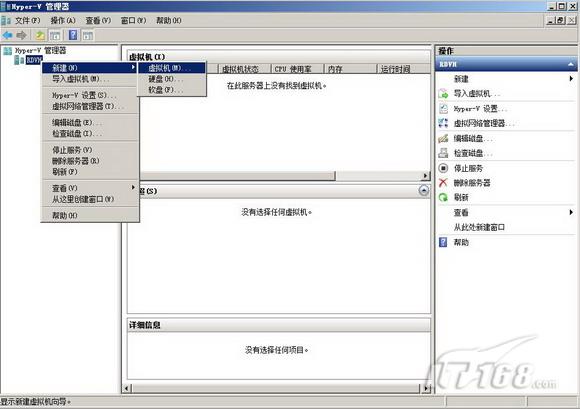
Task: Click the Up one level folder icon
Action: (x=40, y=36)
